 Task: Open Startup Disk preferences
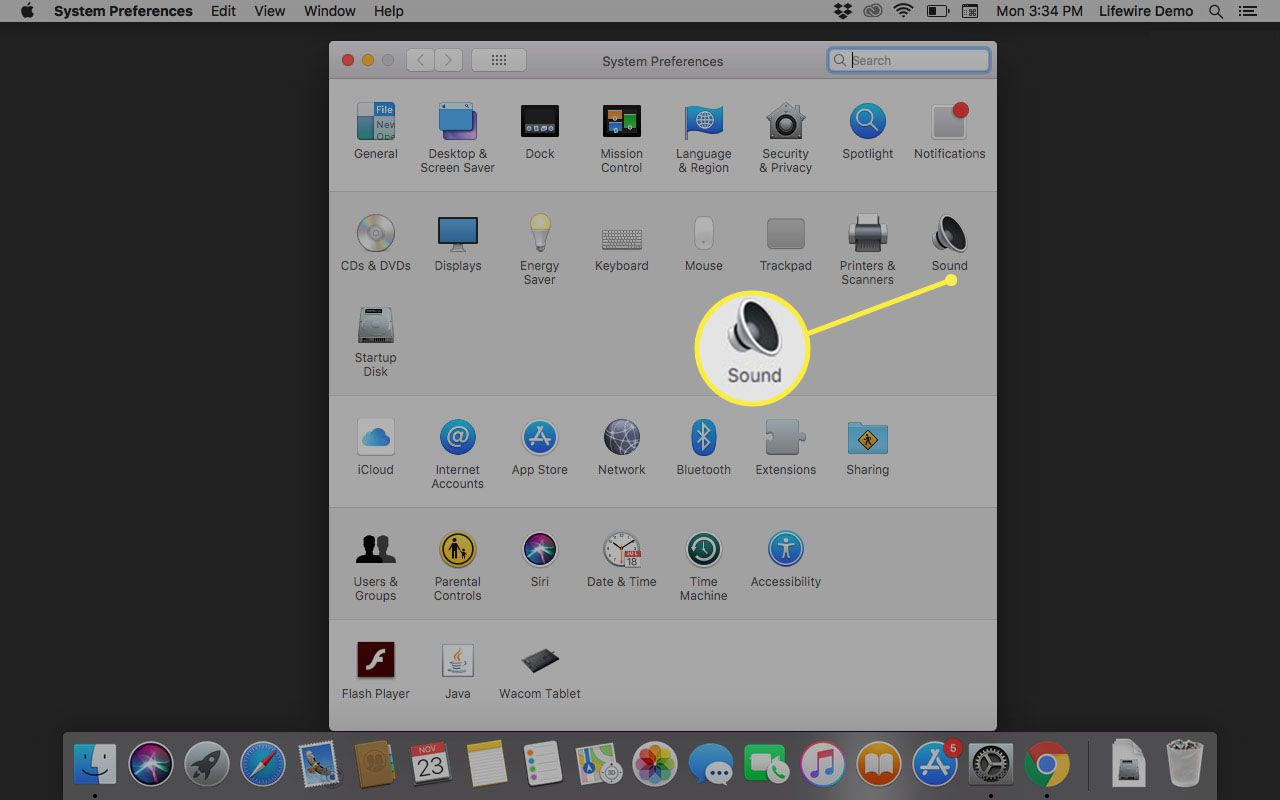pos(376,341)
